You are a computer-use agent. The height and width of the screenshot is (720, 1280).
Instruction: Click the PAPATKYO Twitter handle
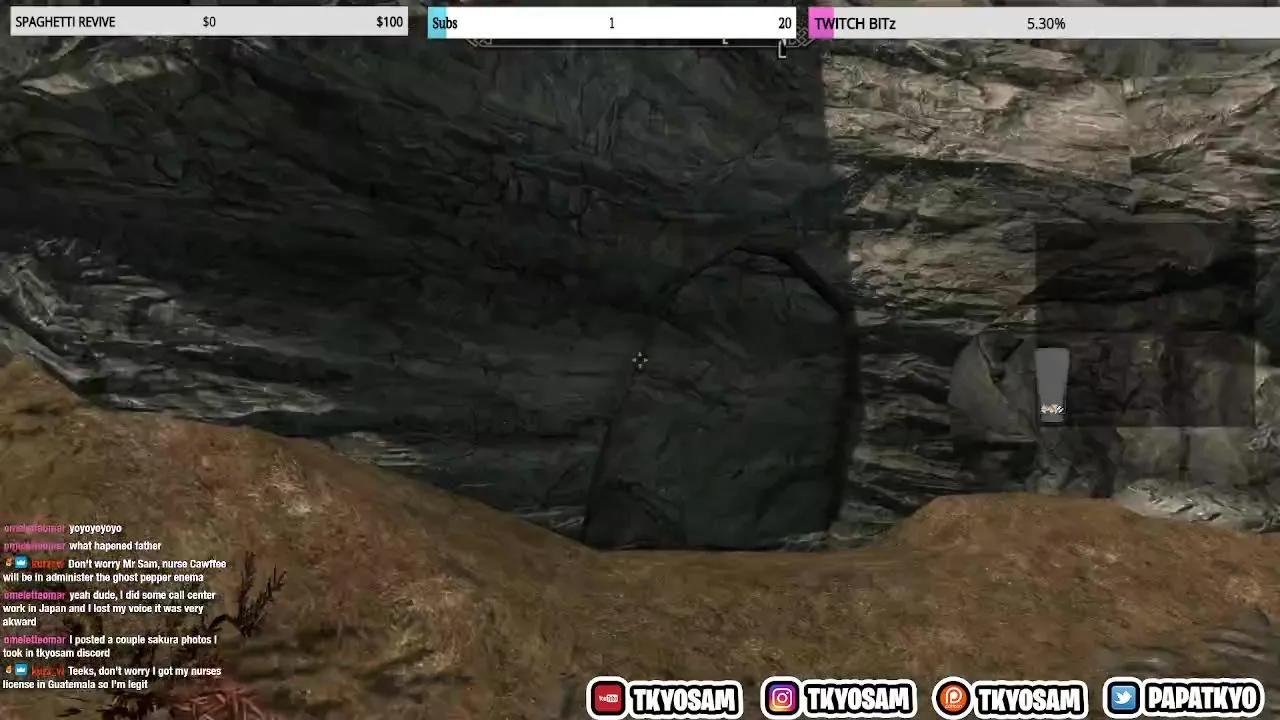1202,698
